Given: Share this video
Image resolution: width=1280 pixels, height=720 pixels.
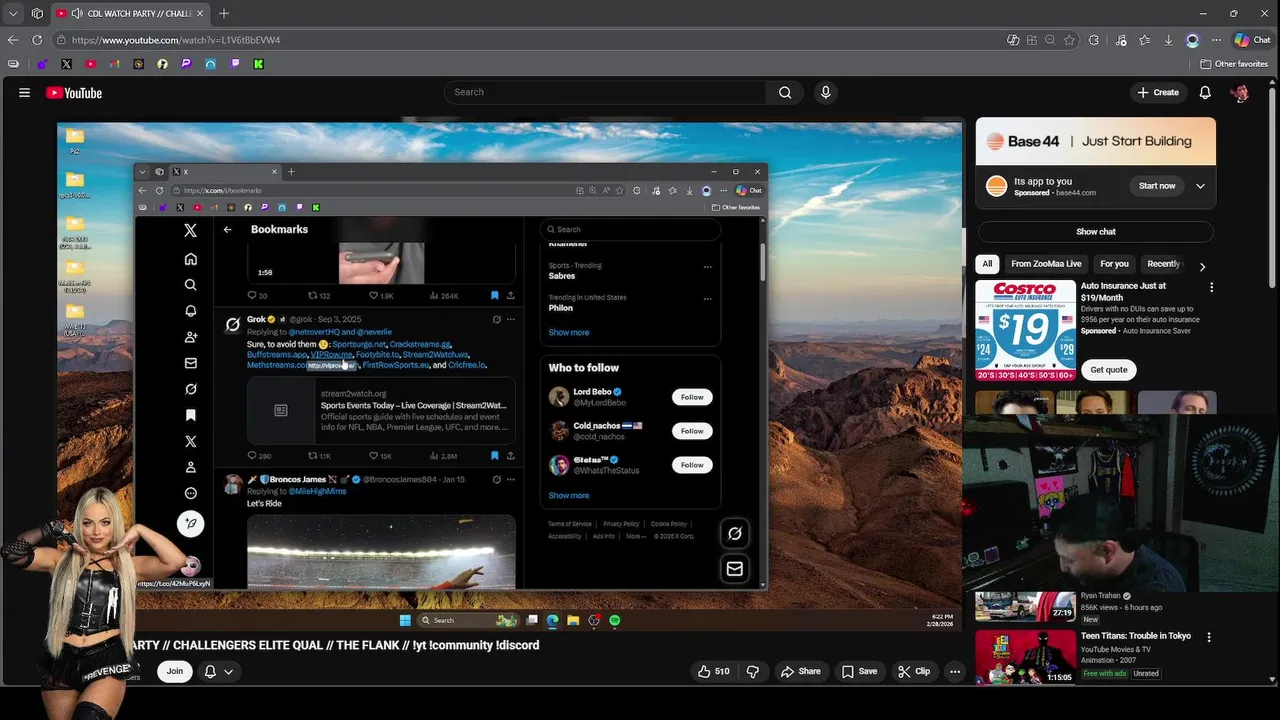Looking at the screenshot, I should click(800, 671).
